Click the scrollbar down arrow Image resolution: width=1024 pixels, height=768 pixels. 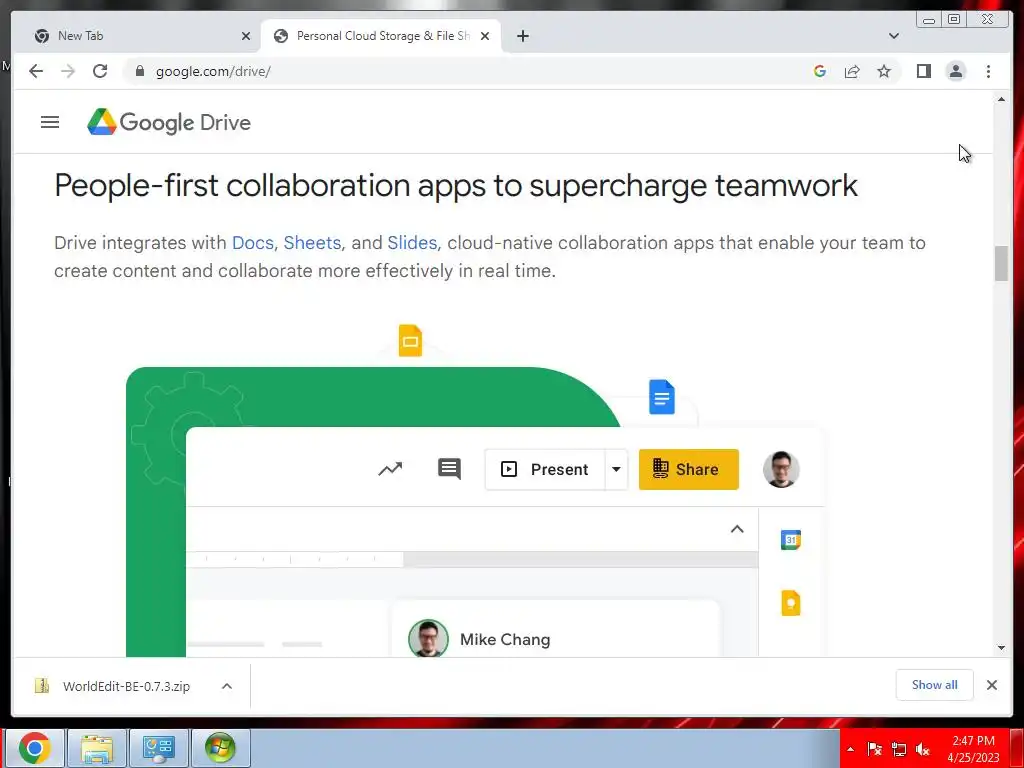(1001, 648)
